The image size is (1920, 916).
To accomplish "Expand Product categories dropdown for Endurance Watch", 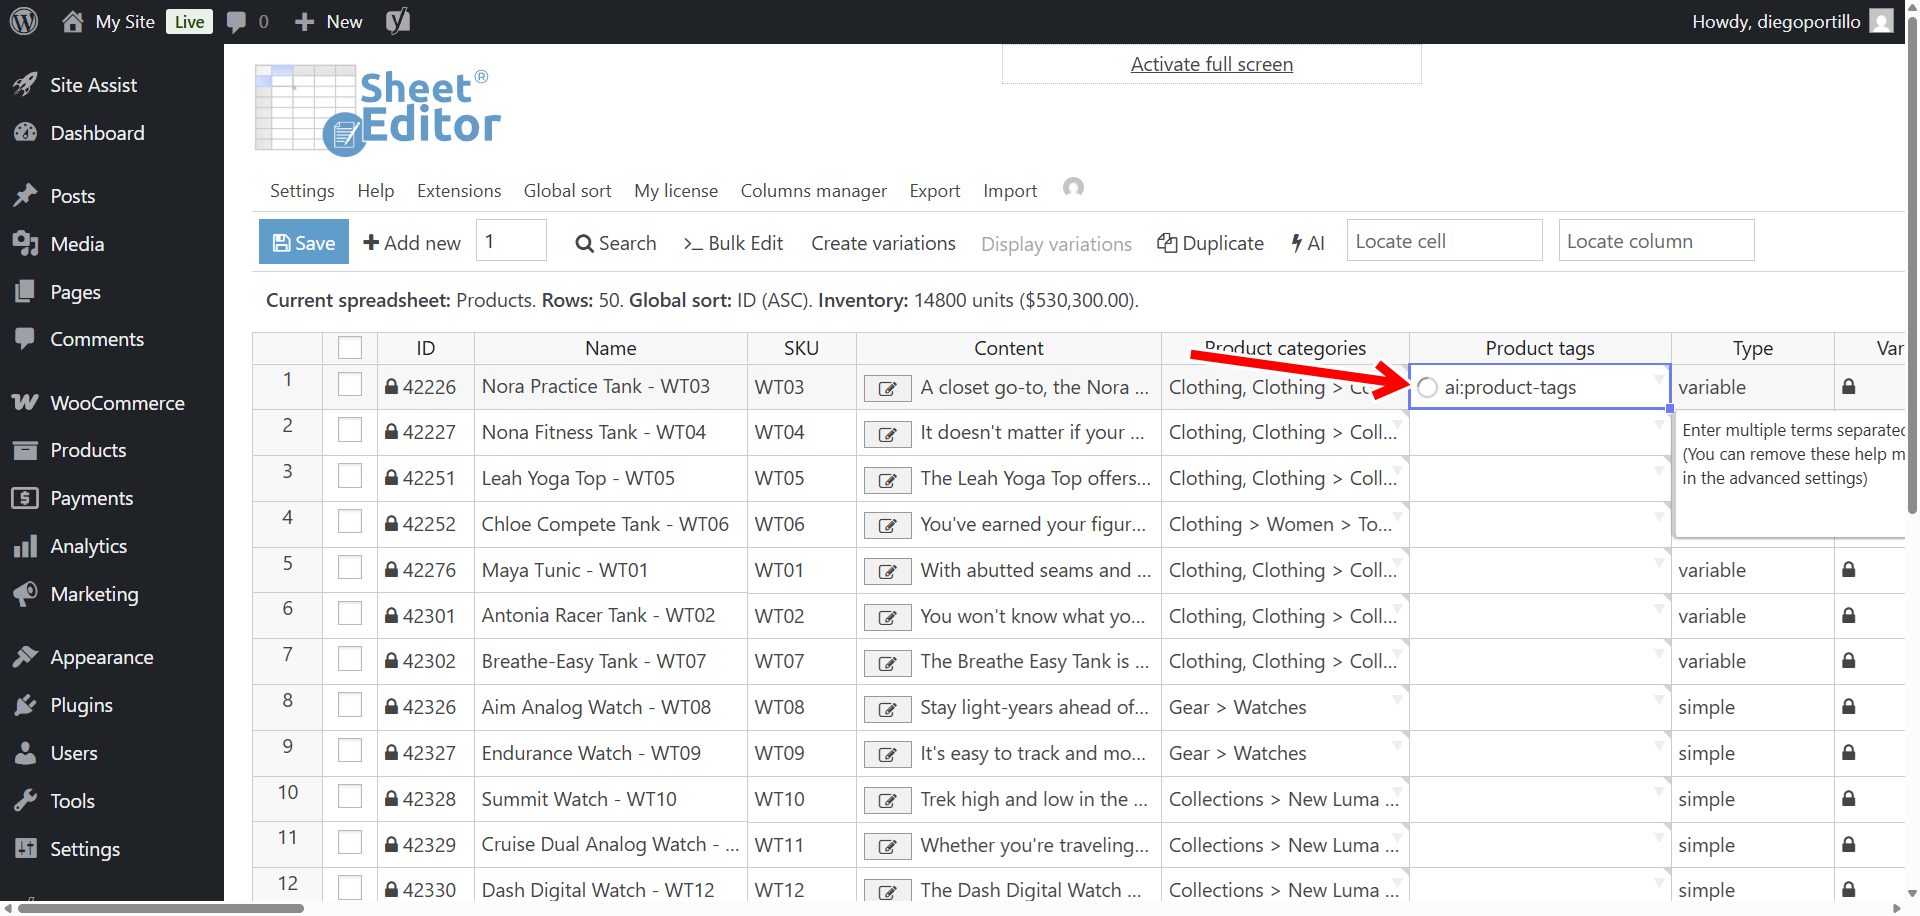I will click(1398, 745).
